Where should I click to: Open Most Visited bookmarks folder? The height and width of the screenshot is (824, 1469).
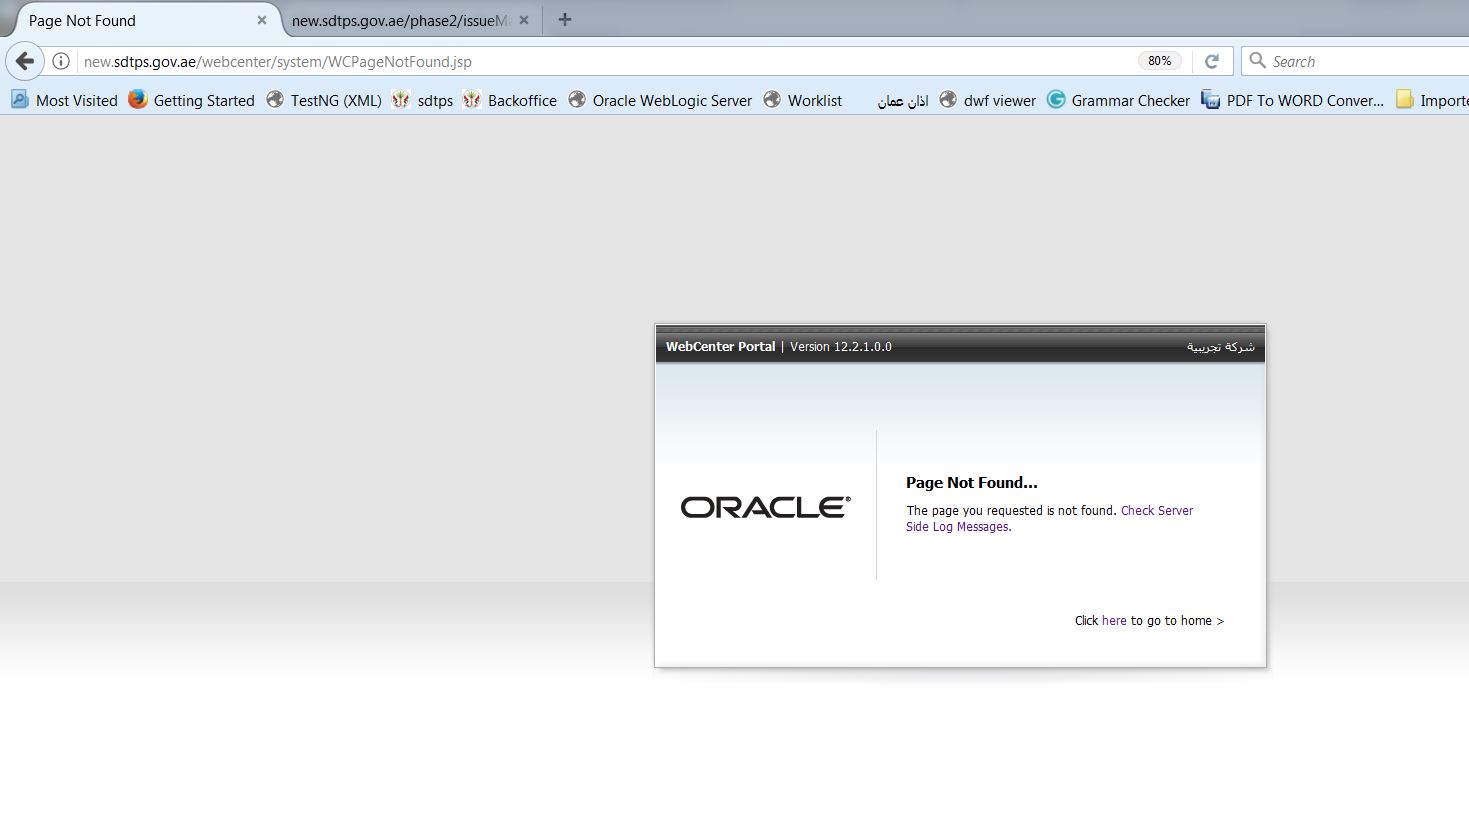click(x=64, y=100)
